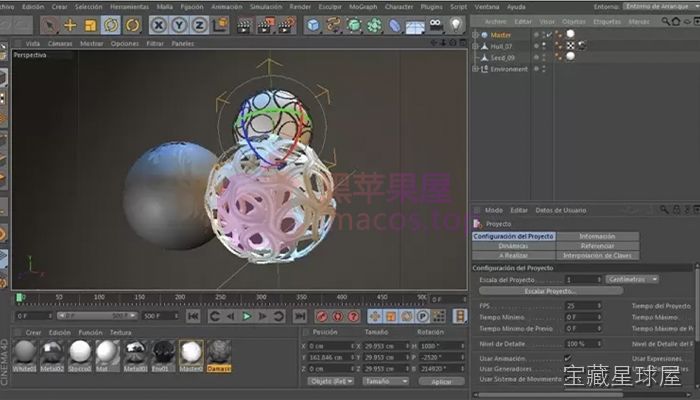Viewport: 700px width, 400px height.
Task: Select the Live Selection arrow tool
Action: tap(50, 25)
